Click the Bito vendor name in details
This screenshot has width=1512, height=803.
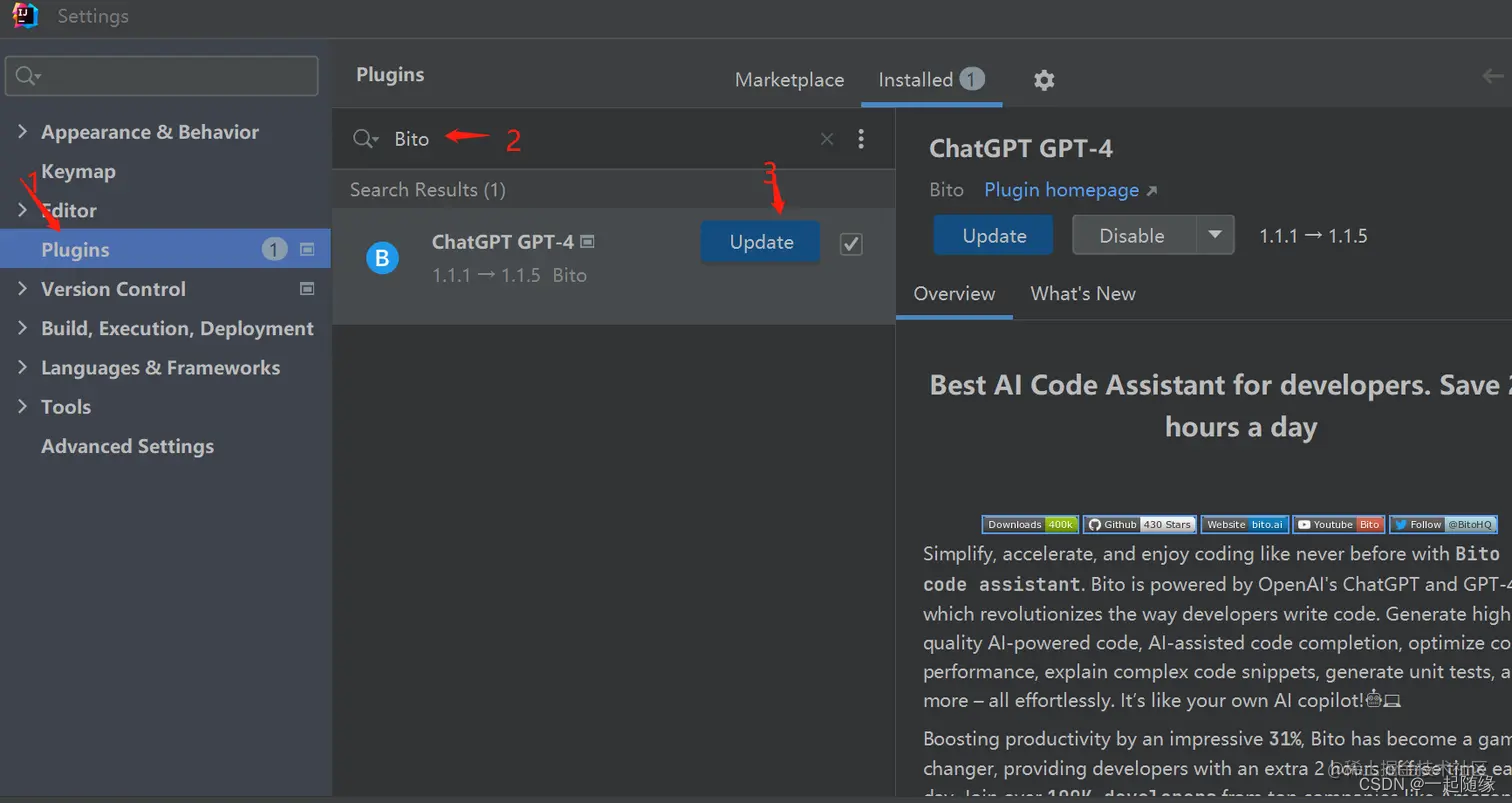(946, 190)
